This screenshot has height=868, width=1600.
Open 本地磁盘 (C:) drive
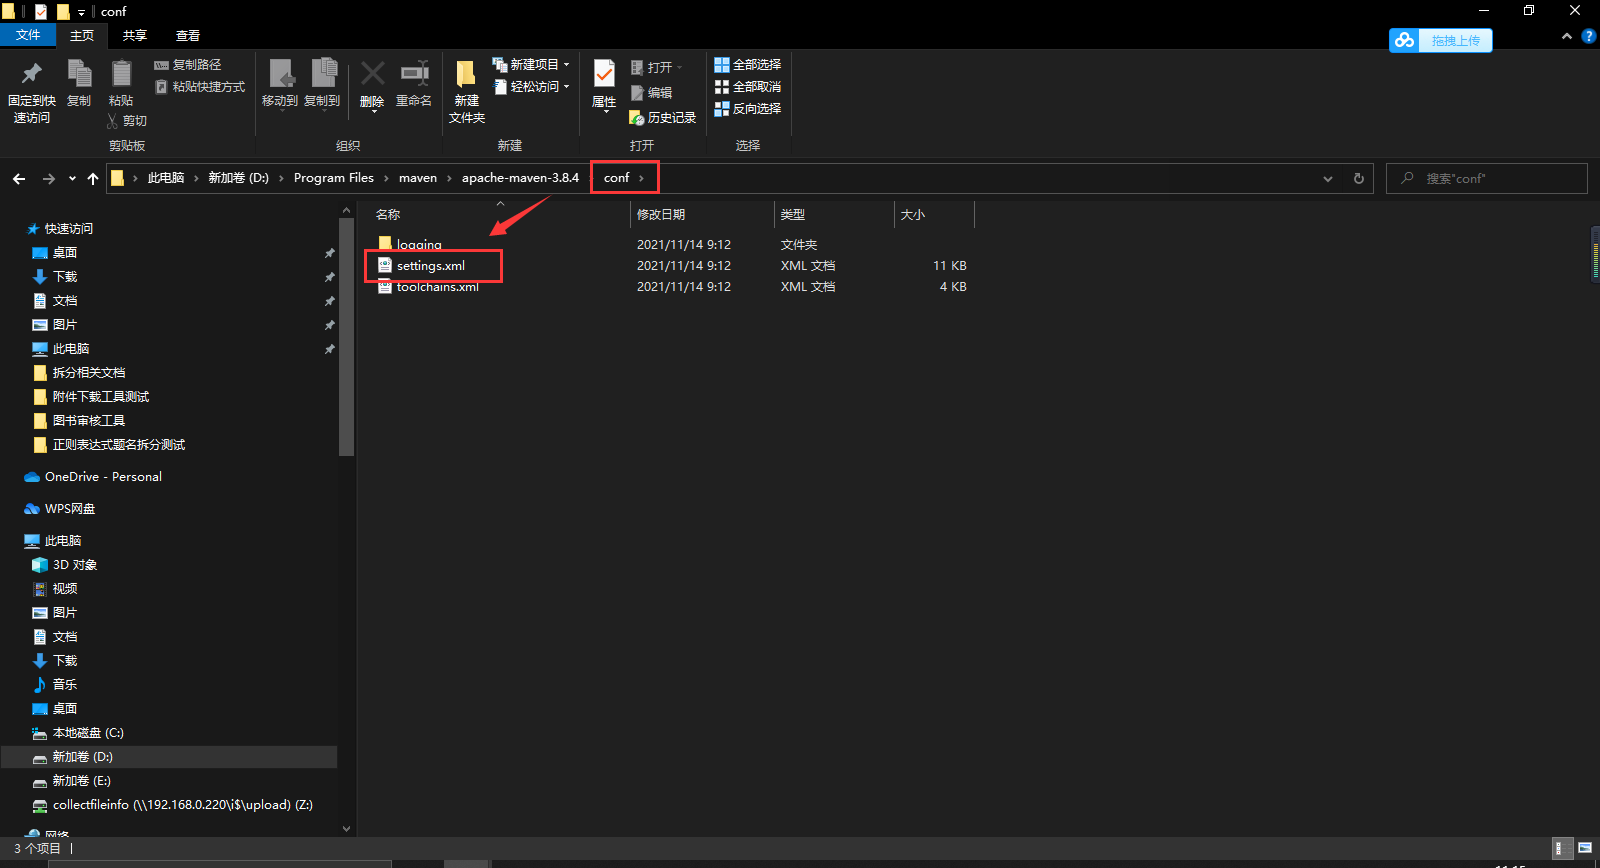(x=88, y=733)
